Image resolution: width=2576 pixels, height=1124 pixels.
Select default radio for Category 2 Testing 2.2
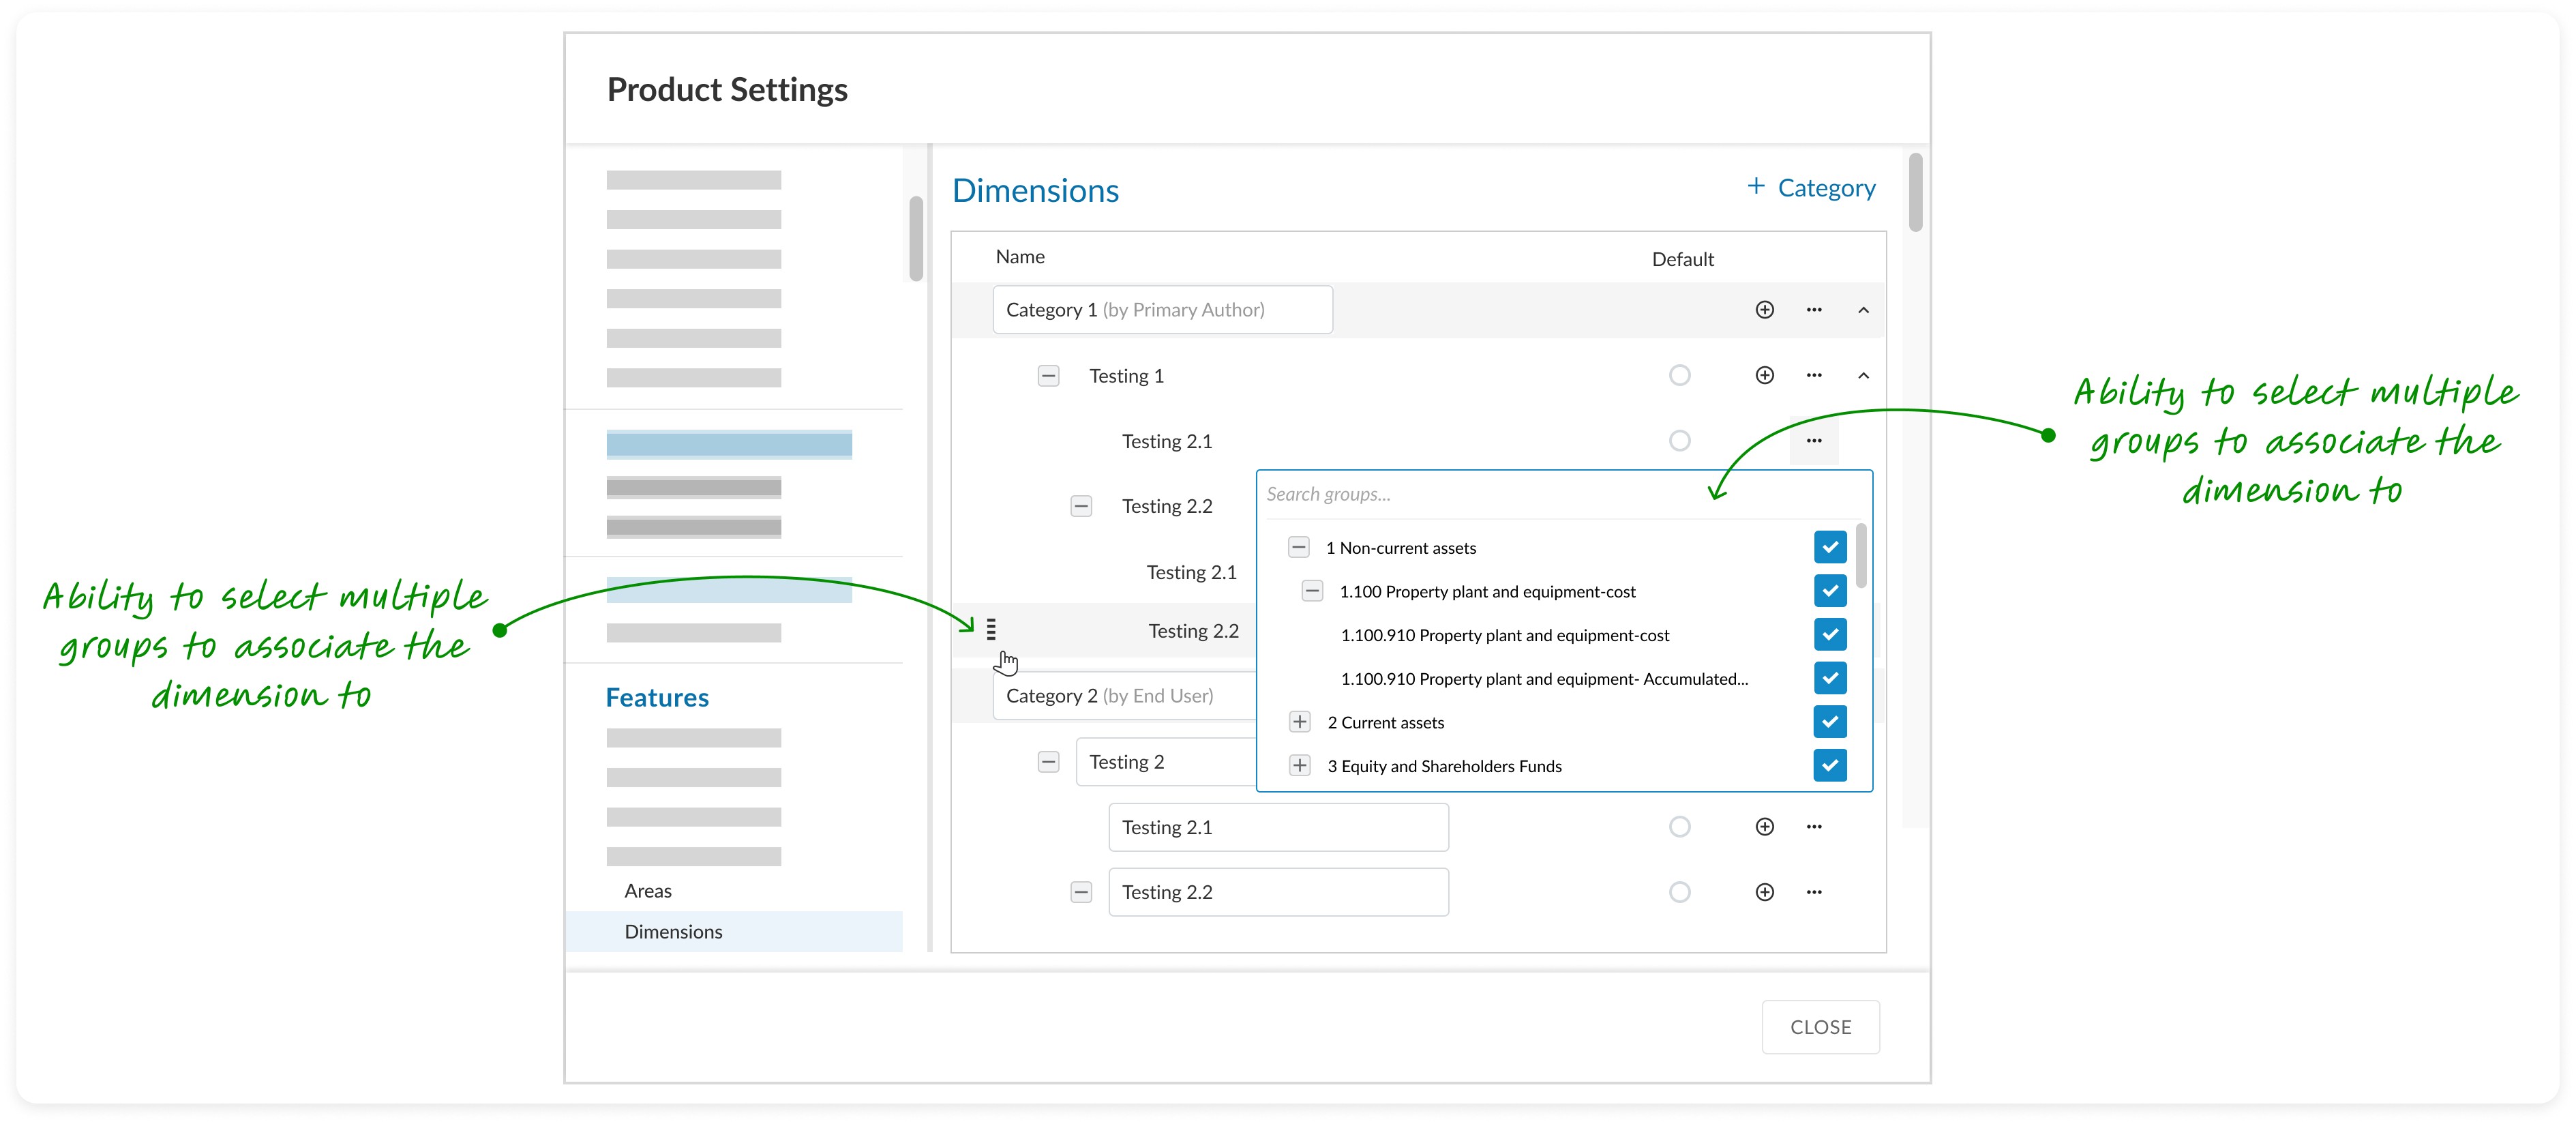1679,892
